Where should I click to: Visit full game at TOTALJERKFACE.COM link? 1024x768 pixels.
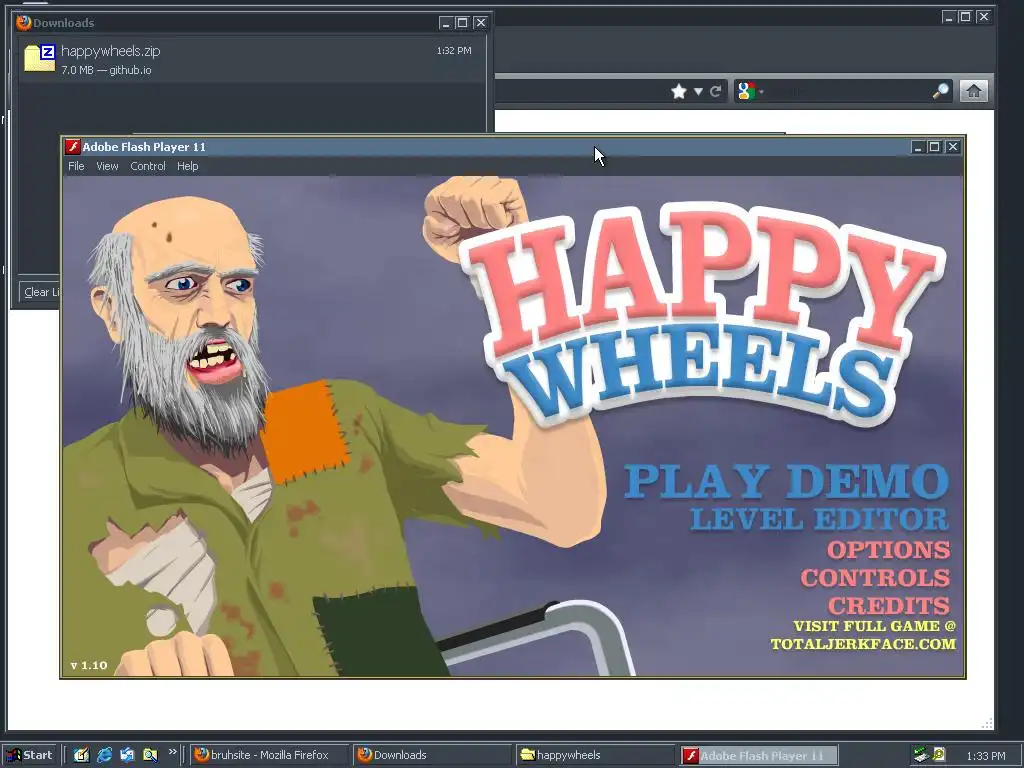point(863,635)
